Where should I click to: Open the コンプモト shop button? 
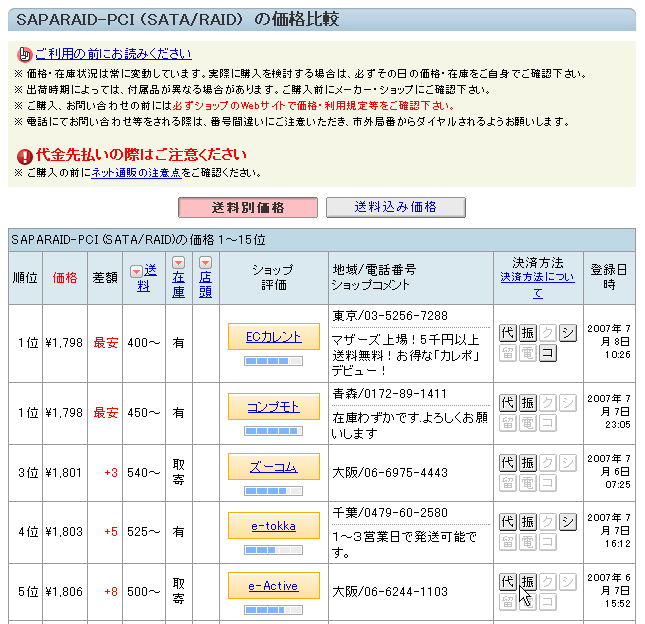click(x=274, y=406)
